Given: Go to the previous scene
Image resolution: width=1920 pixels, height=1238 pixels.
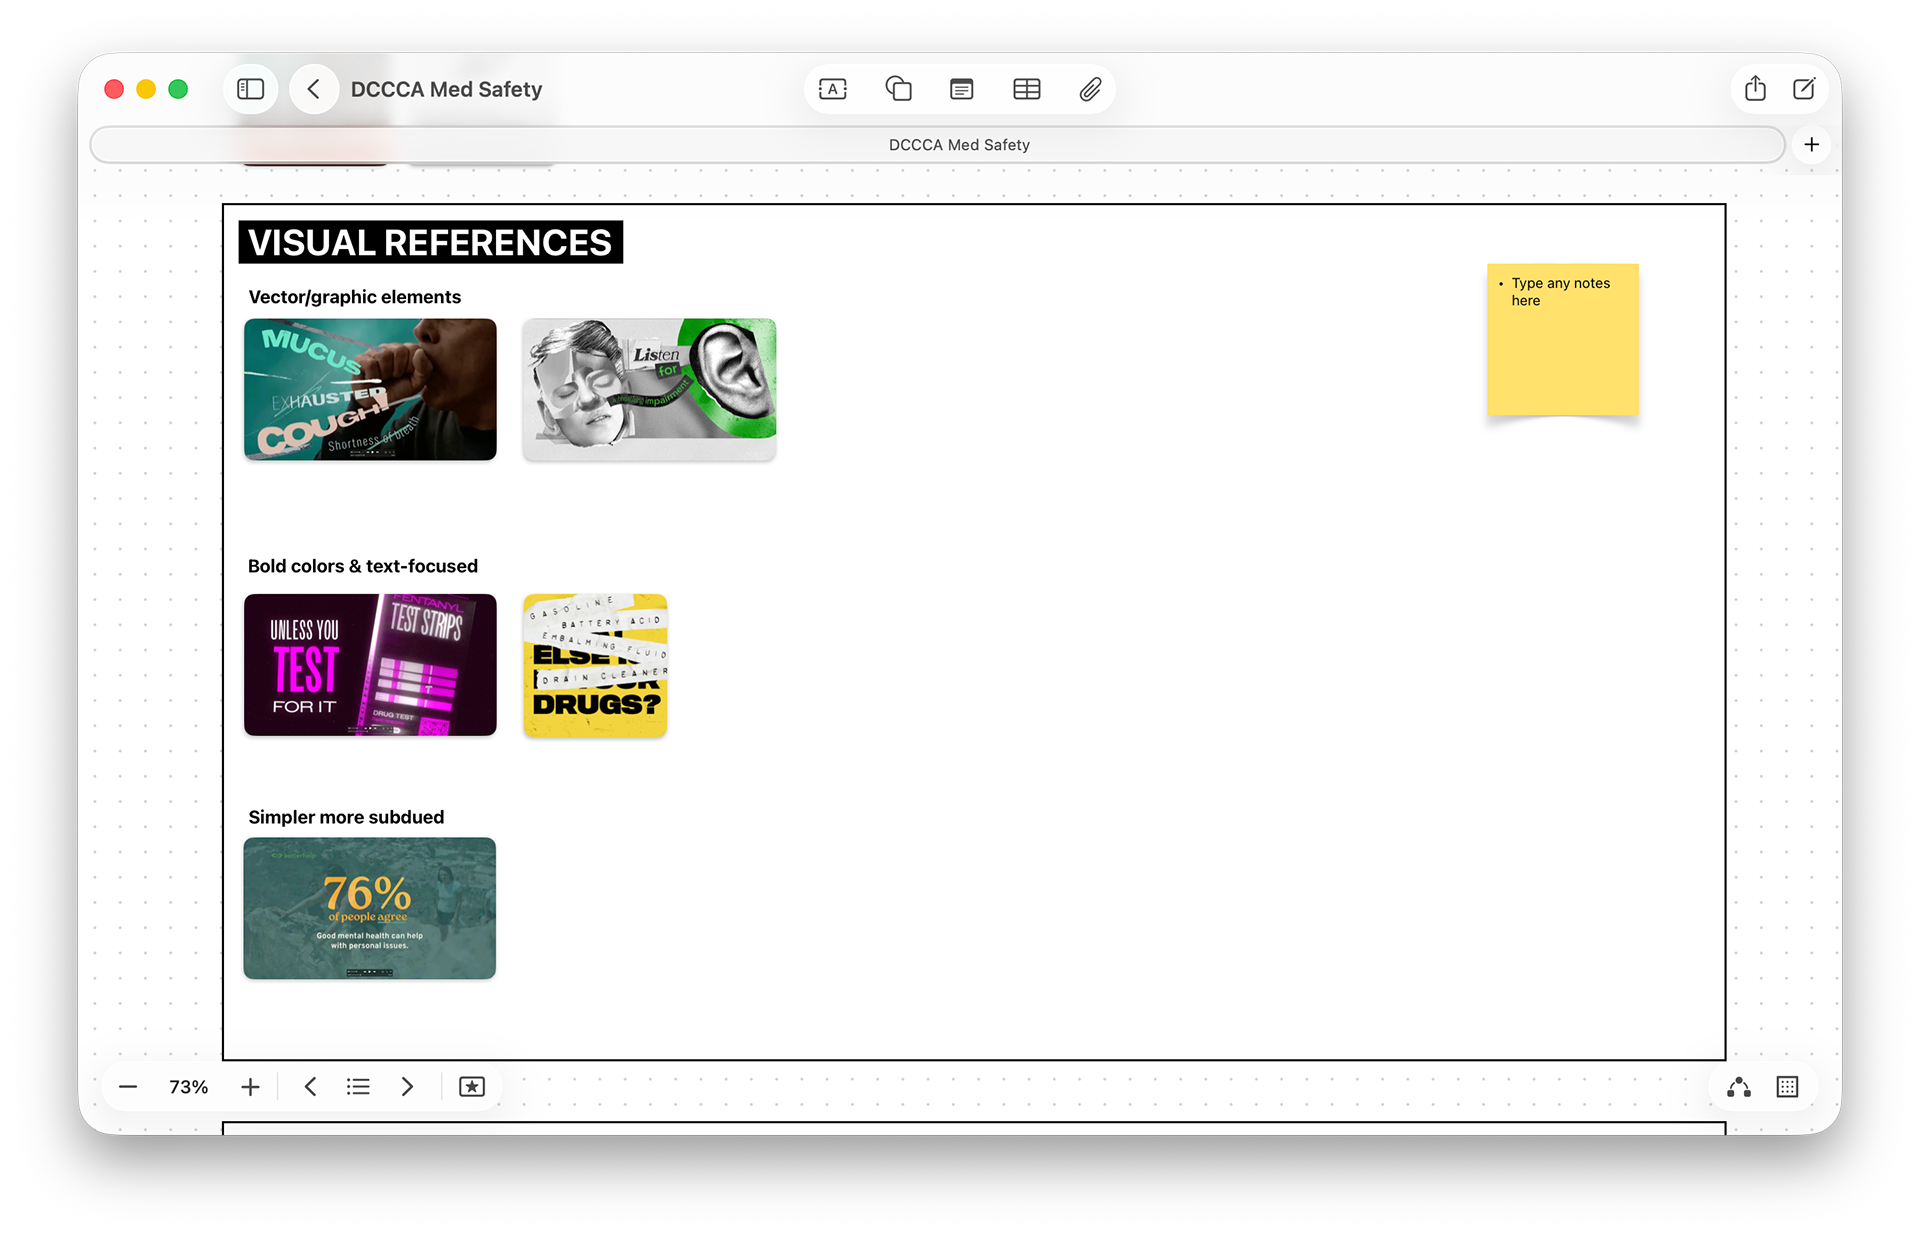Looking at the screenshot, I should [310, 1087].
